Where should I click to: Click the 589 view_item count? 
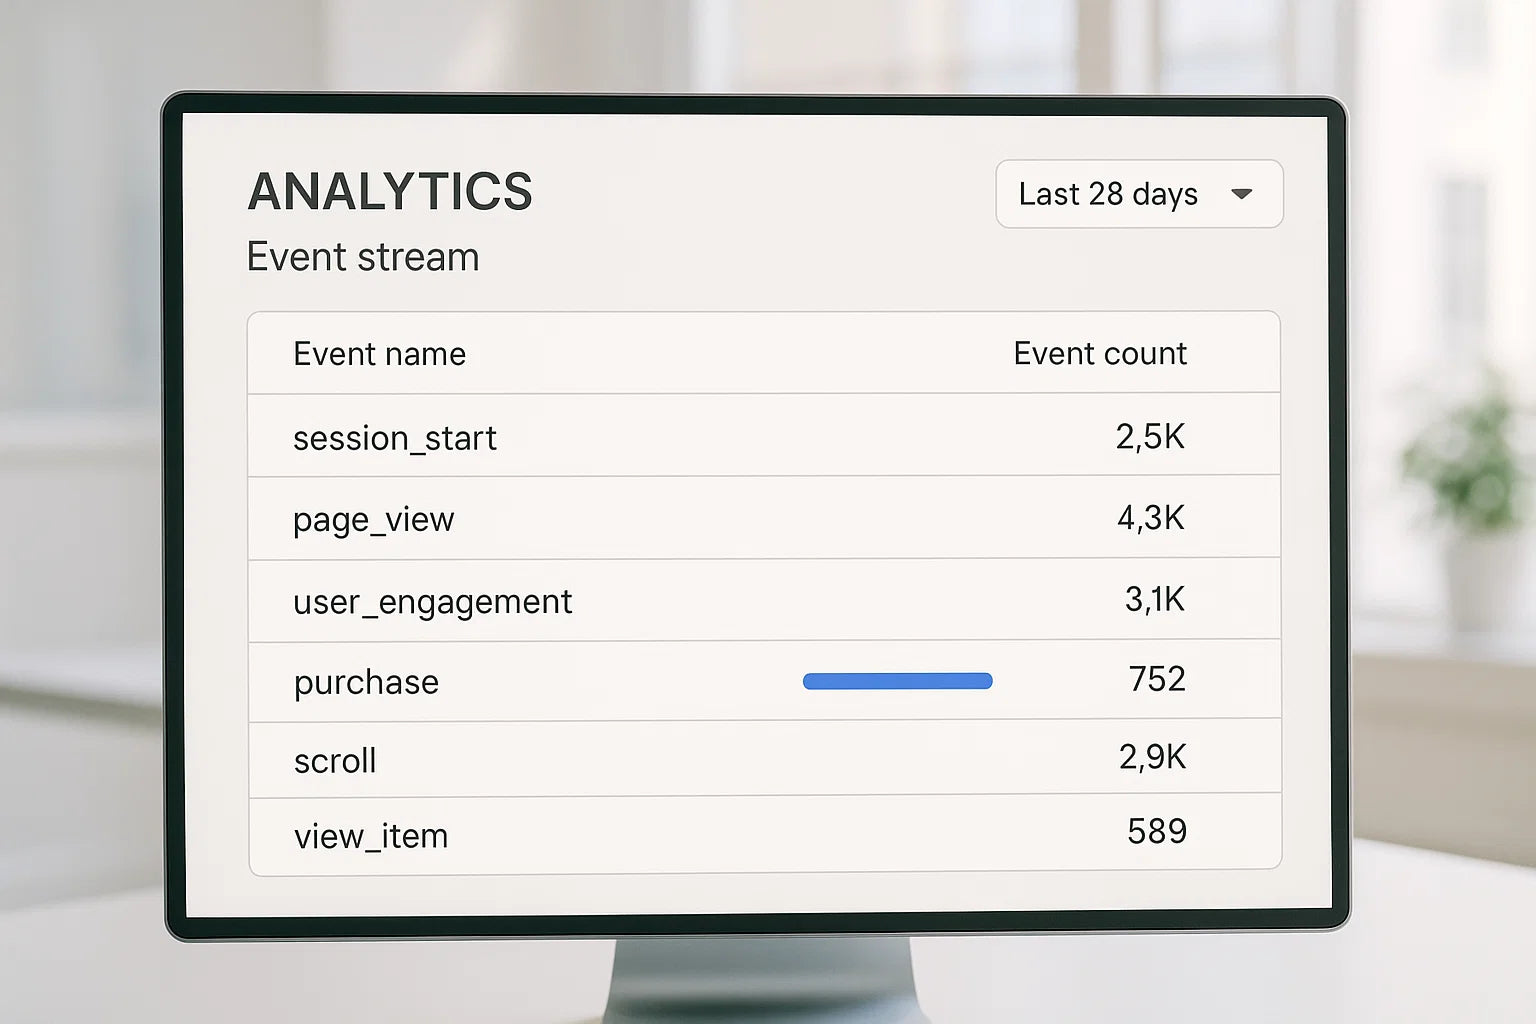click(x=1157, y=831)
